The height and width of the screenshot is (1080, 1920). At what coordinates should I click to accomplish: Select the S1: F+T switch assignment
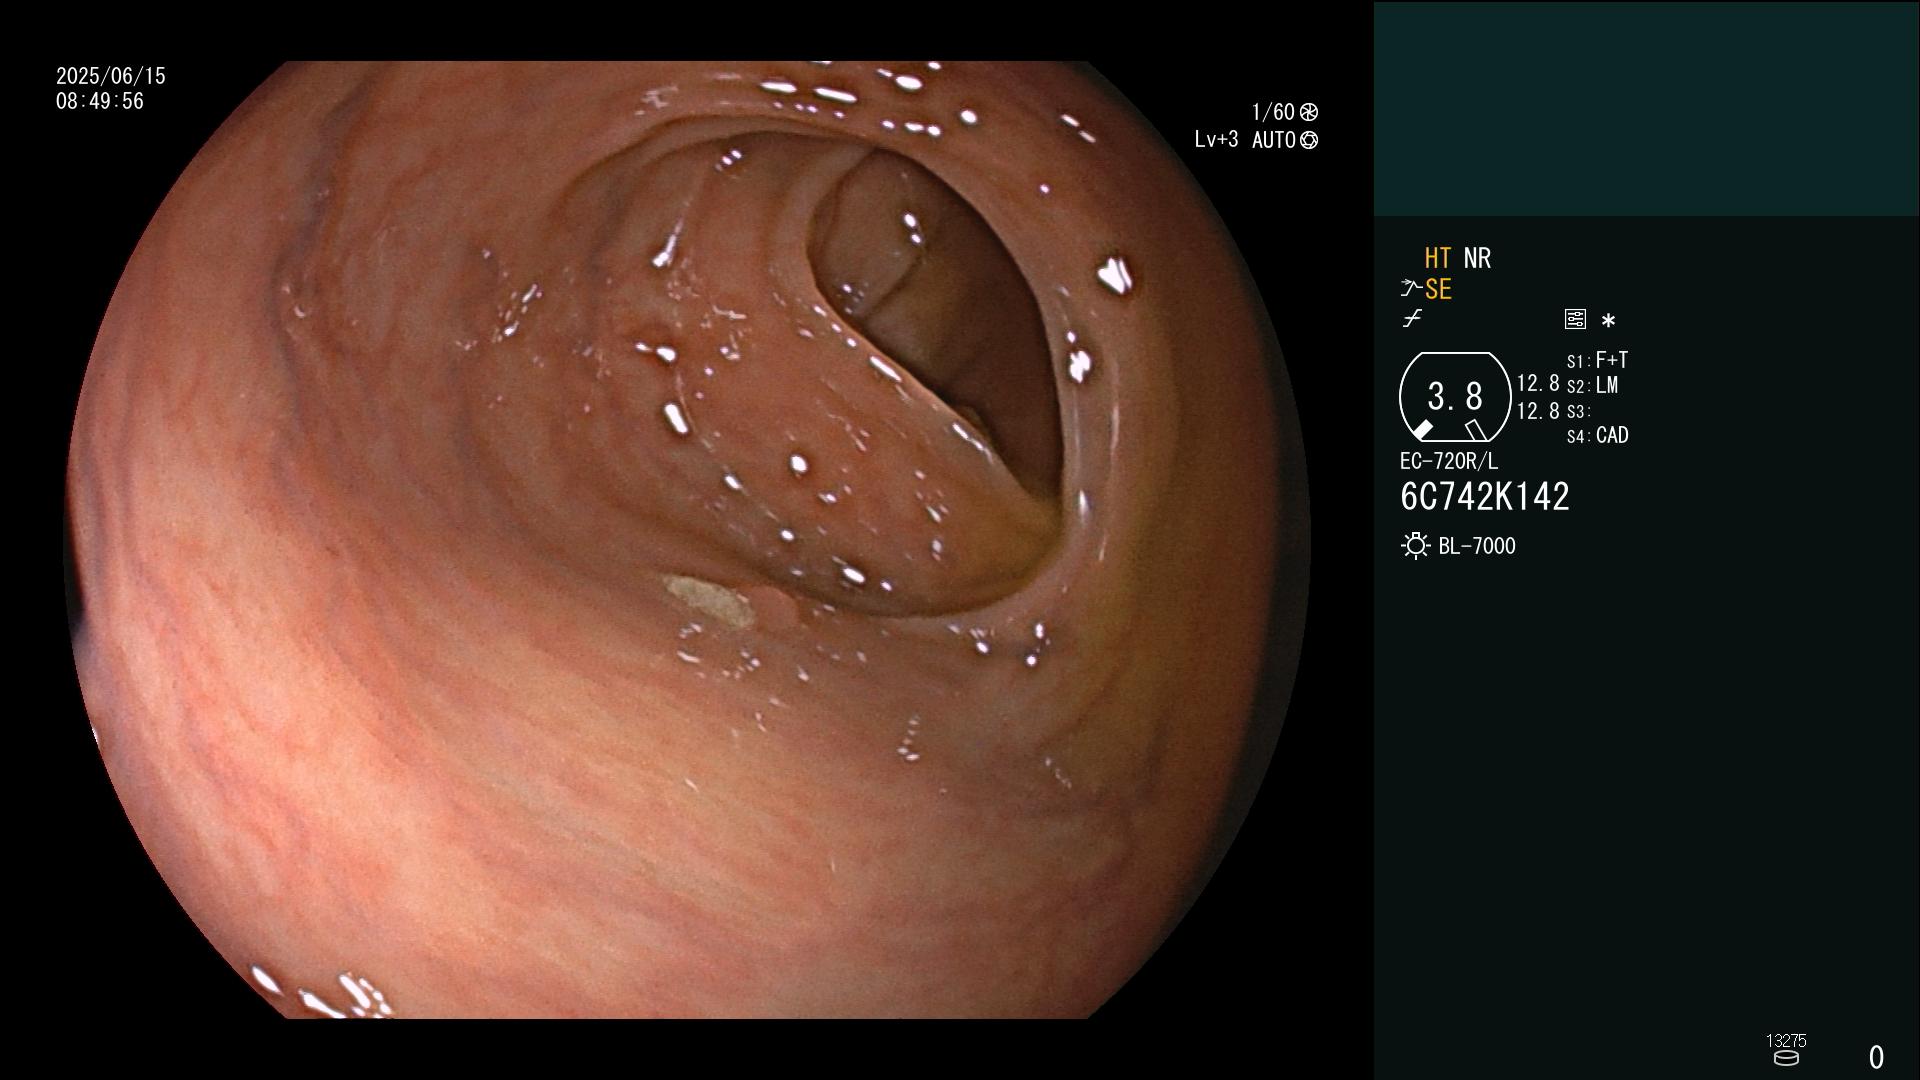(1597, 360)
